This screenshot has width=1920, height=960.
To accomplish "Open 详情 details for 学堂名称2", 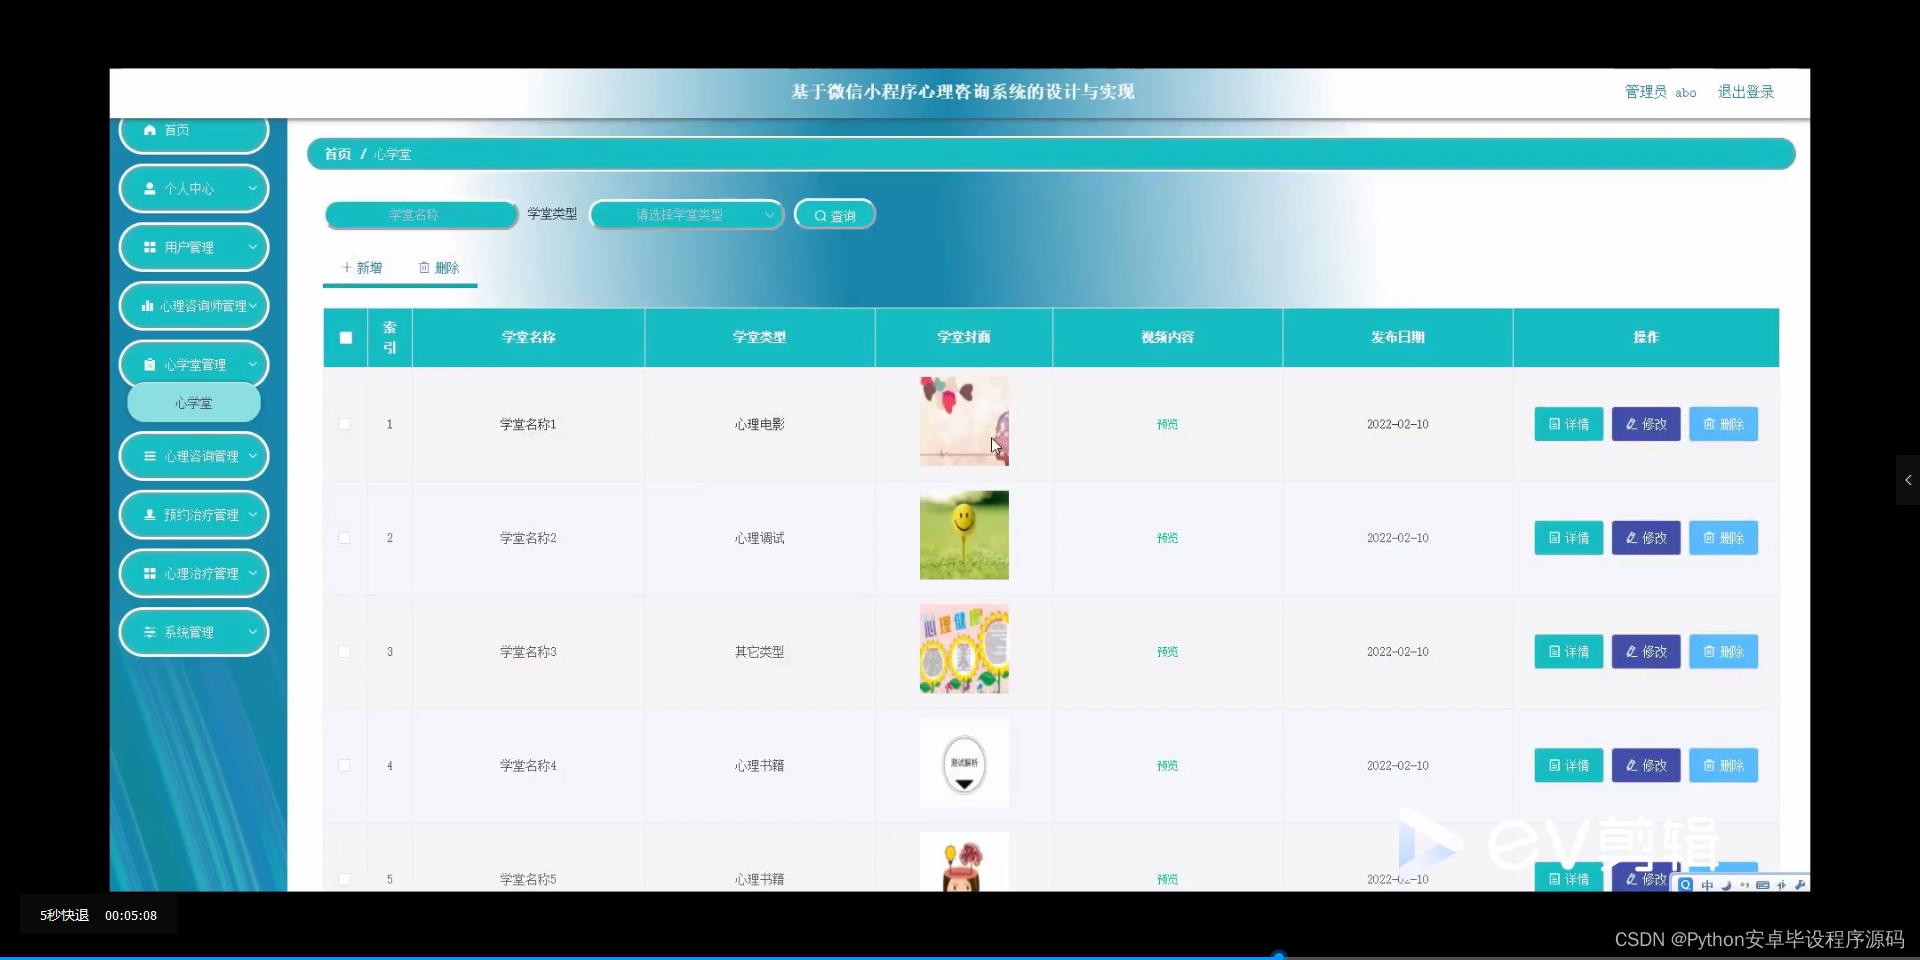I will point(1567,537).
